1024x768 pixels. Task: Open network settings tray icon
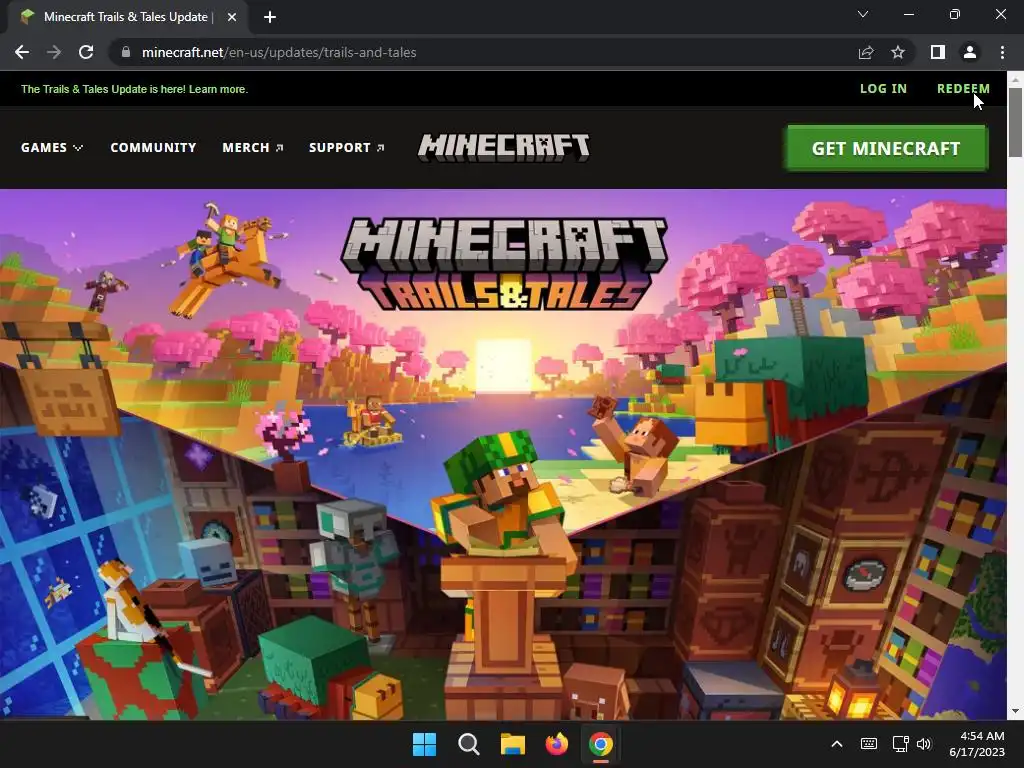(x=900, y=744)
